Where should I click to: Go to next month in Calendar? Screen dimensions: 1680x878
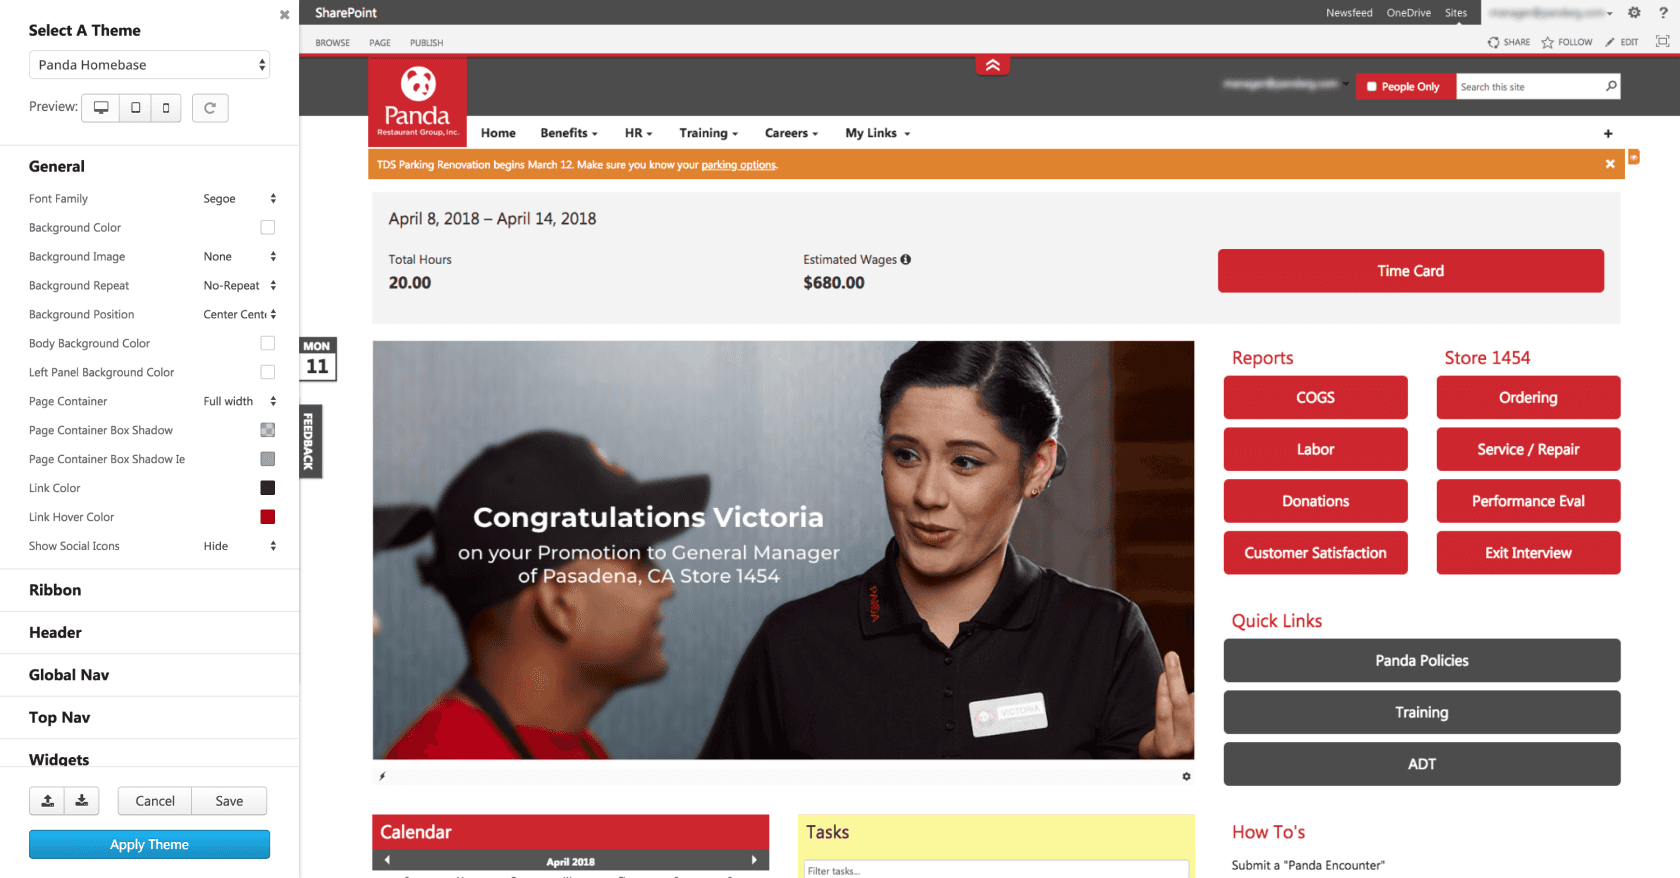755,860
